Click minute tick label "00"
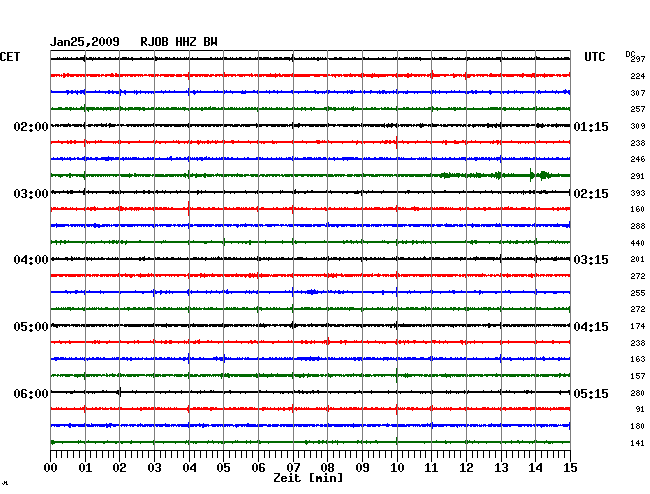The image size is (650, 494). (51, 468)
